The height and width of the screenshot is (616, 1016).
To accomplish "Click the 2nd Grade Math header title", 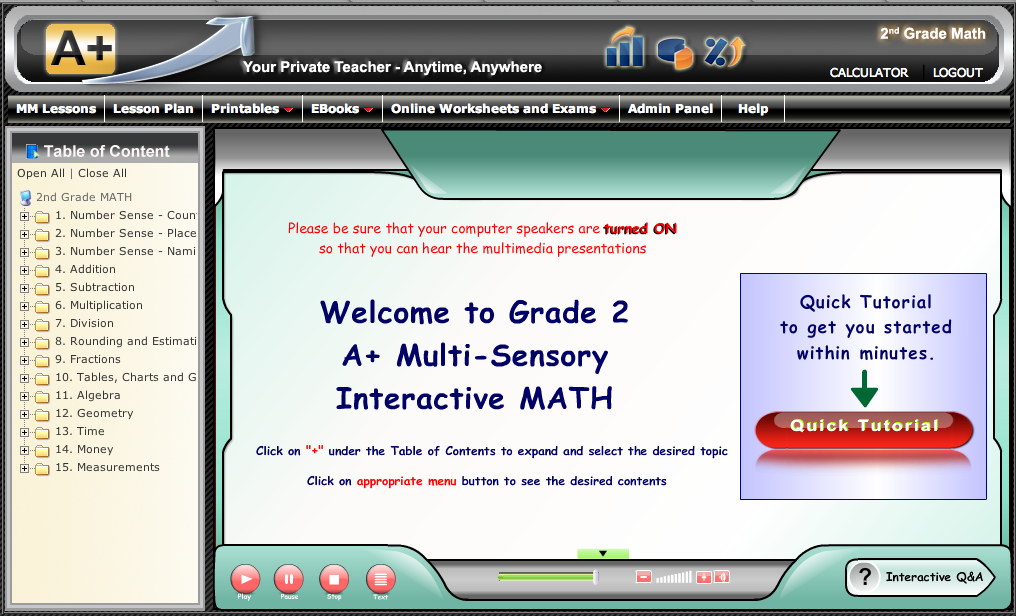I will tap(932, 34).
